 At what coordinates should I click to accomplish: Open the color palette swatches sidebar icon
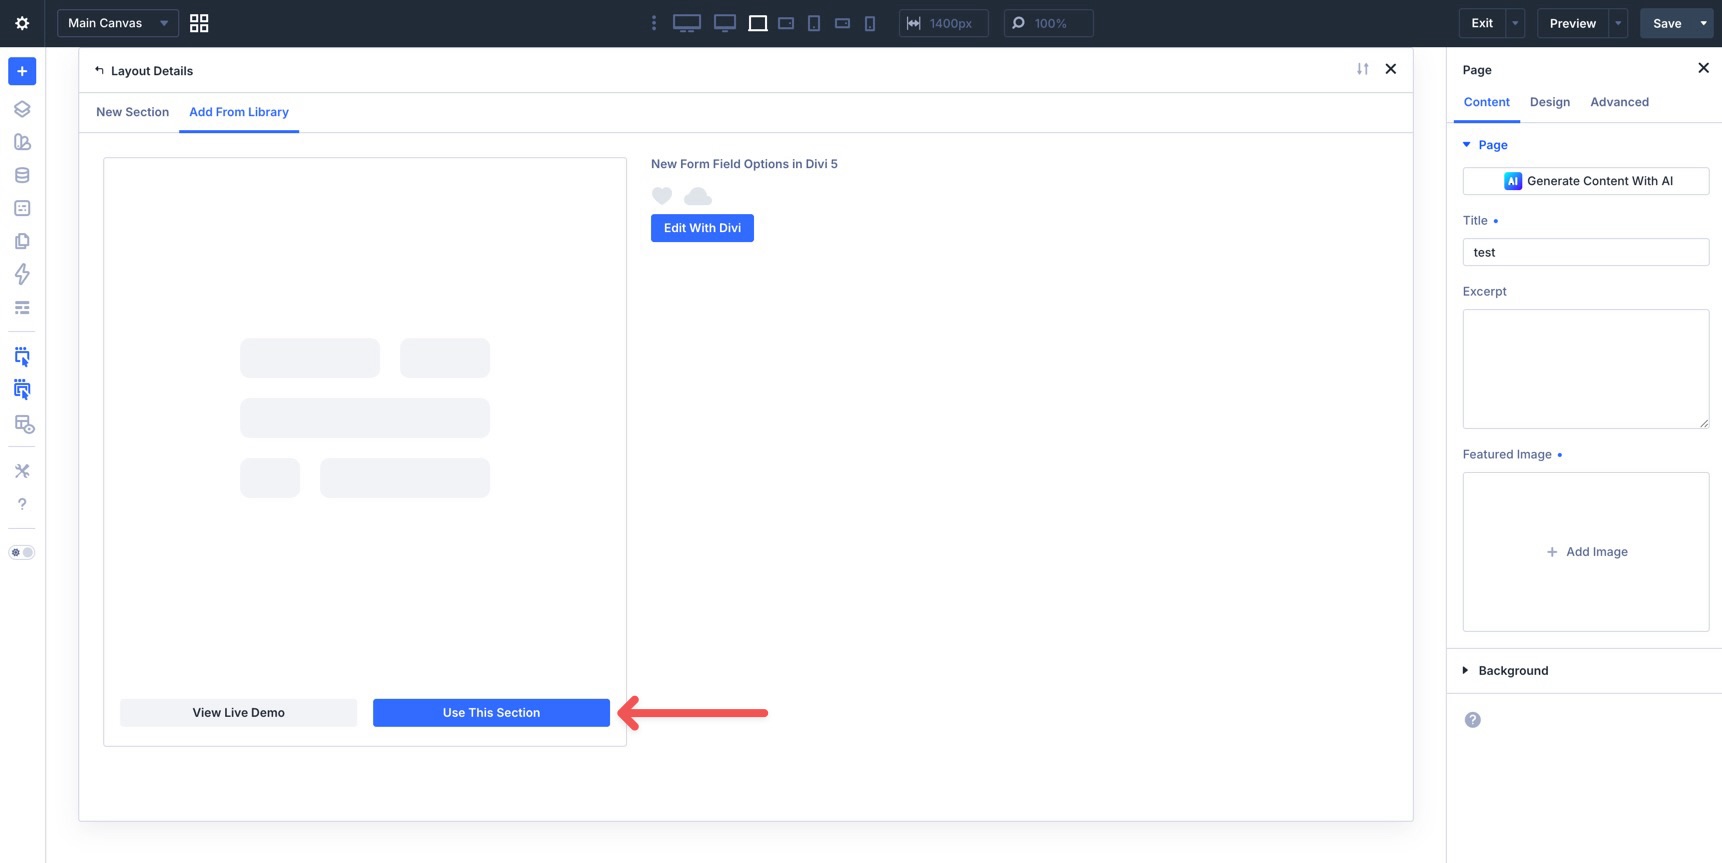pos(22,142)
